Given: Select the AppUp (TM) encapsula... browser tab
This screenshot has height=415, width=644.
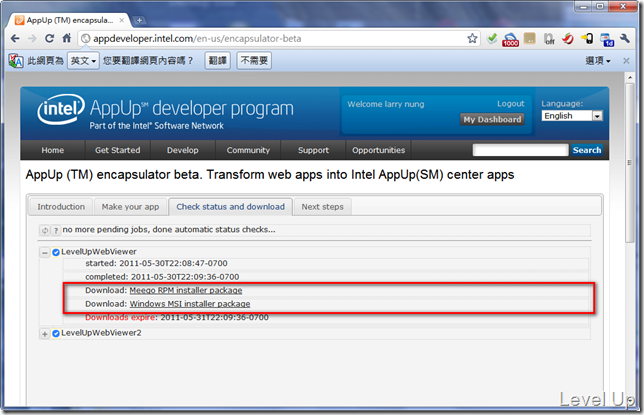Looking at the screenshot, I should click(70, 20).
